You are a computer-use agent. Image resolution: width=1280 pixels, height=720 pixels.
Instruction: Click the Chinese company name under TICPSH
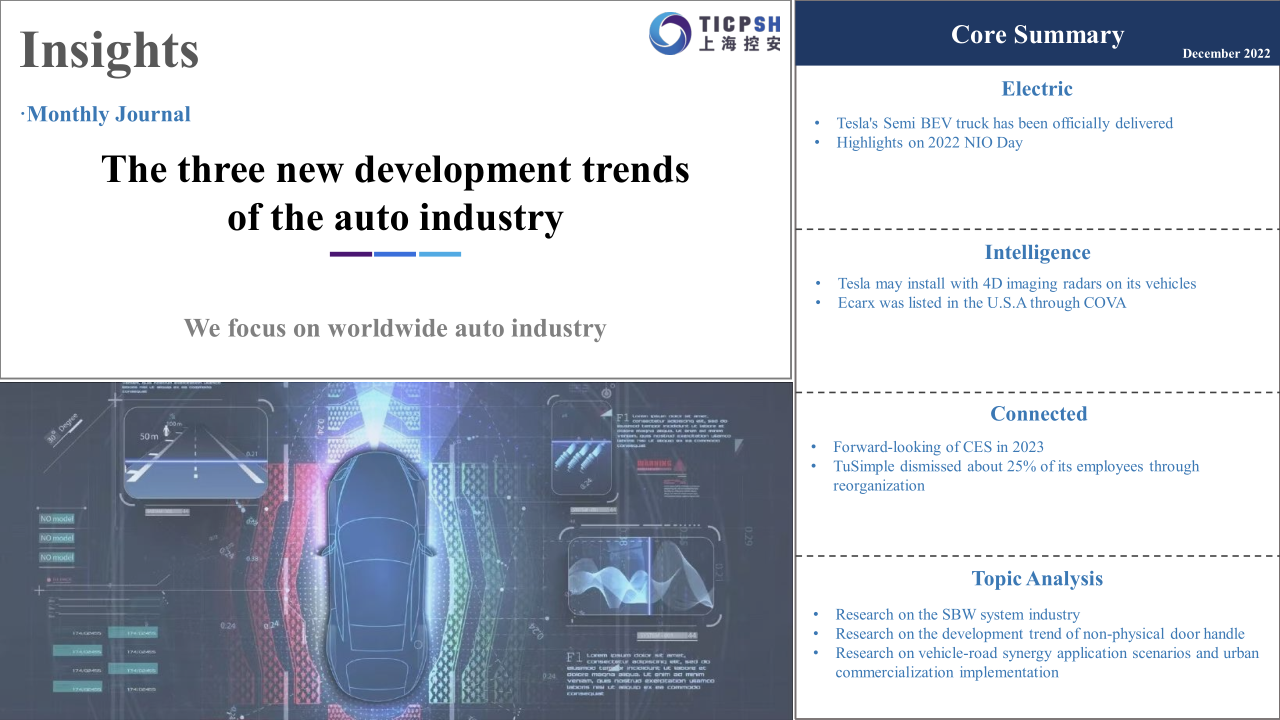[740, 45]
